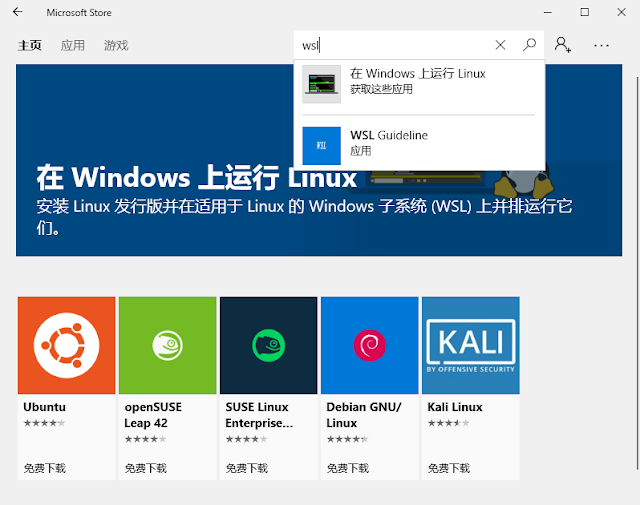Switch to the 应用 tab
Image resolution: width=640 pixels, height=505 pixels.
click(x=73, y=45)
